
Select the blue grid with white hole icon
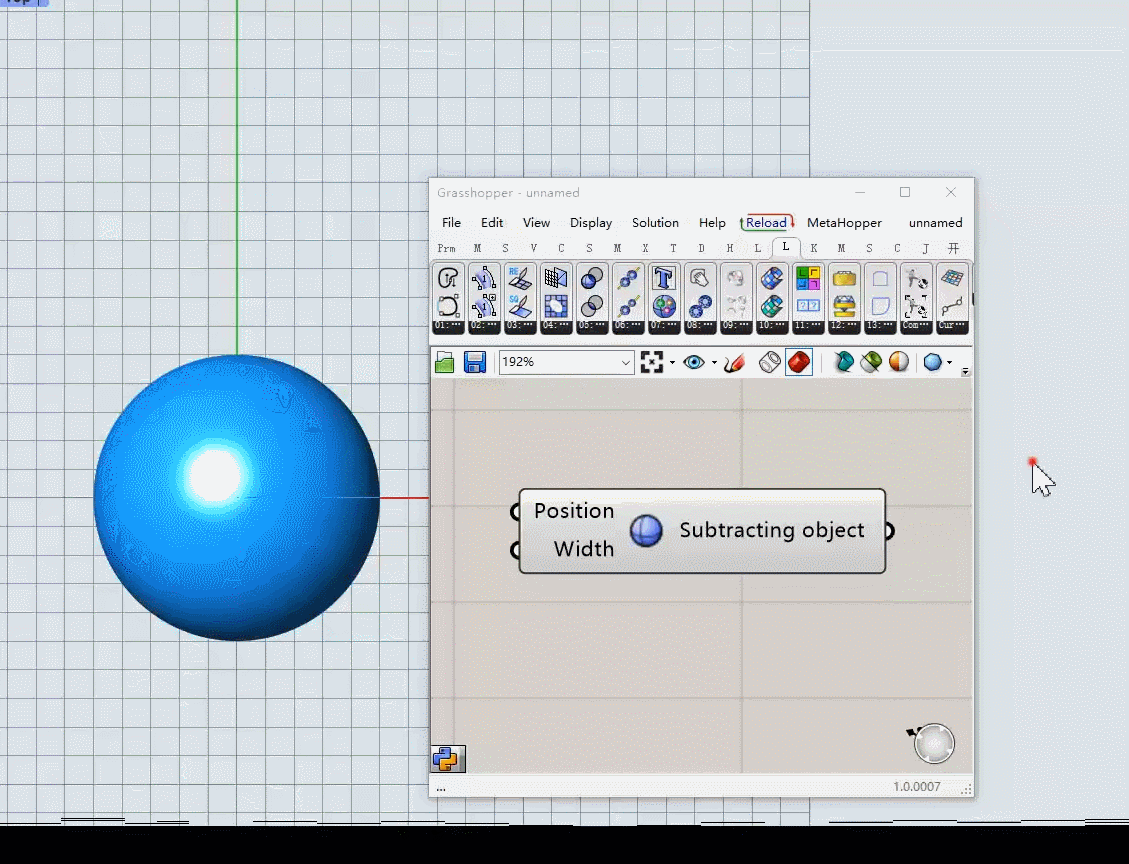[556, 306]
